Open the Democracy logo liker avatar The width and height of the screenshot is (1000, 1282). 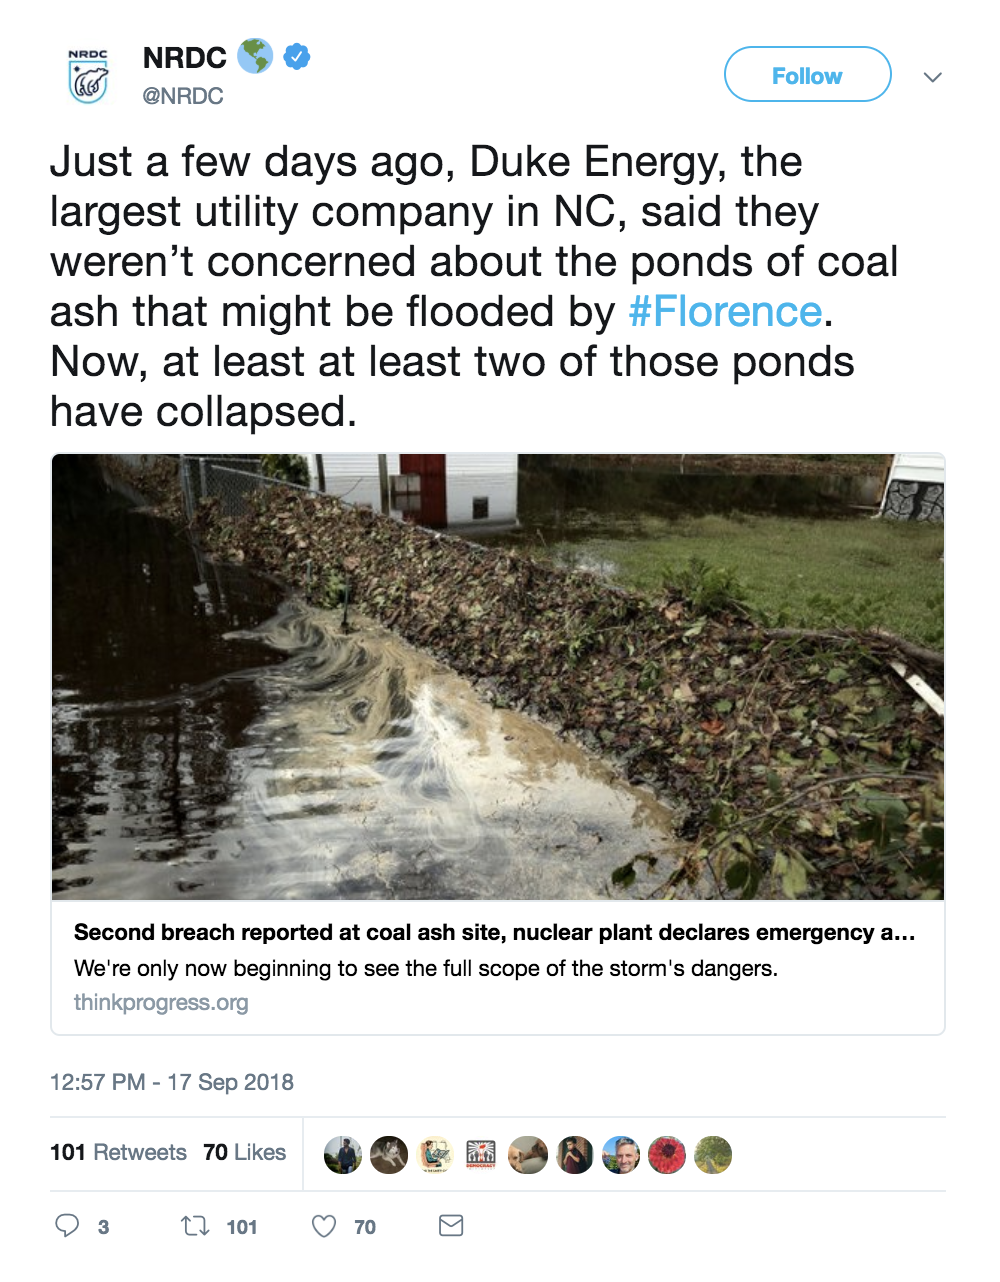click(481, 1155)
